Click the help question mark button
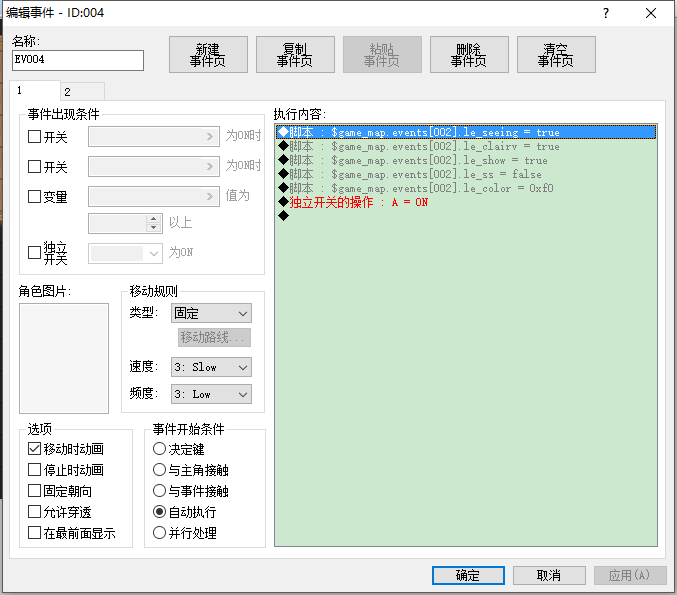Screen dimensions: 677x595 [606, 13]
